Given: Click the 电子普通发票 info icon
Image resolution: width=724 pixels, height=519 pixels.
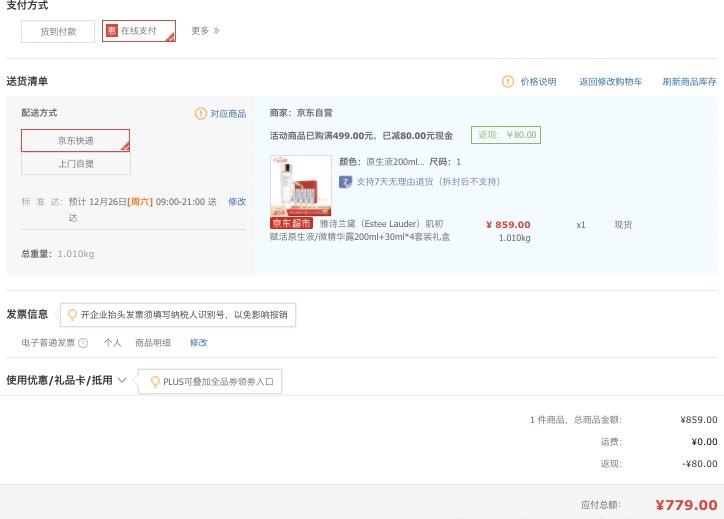Looking at the screenshot, I should tap(83, 343).
